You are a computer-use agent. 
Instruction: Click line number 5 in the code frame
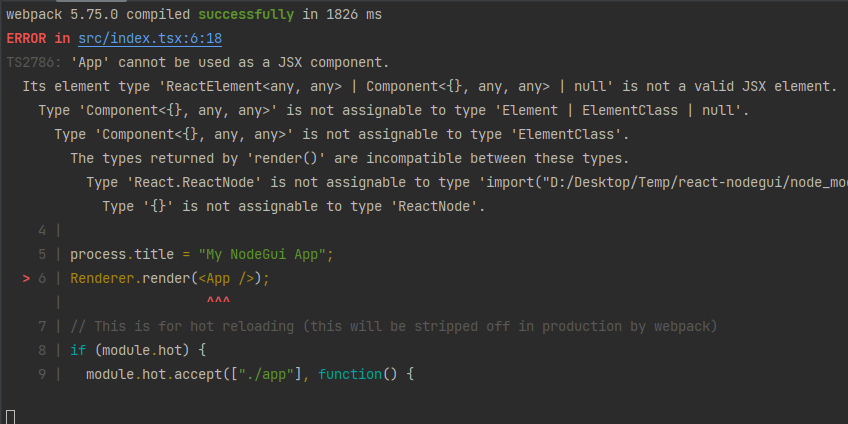(x=42, y=255)
